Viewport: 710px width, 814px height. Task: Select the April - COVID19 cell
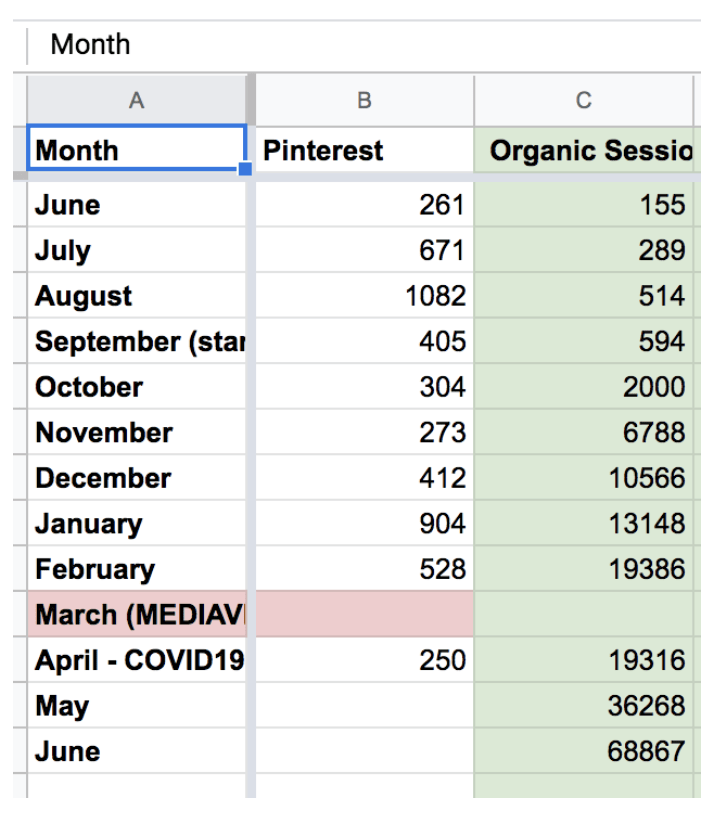(136, 660)
